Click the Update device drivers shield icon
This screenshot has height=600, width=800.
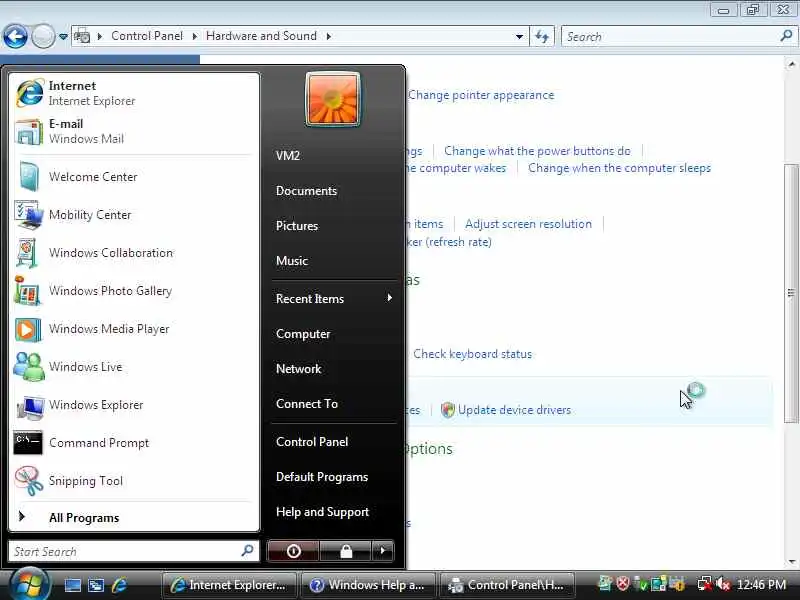[447, 410]
